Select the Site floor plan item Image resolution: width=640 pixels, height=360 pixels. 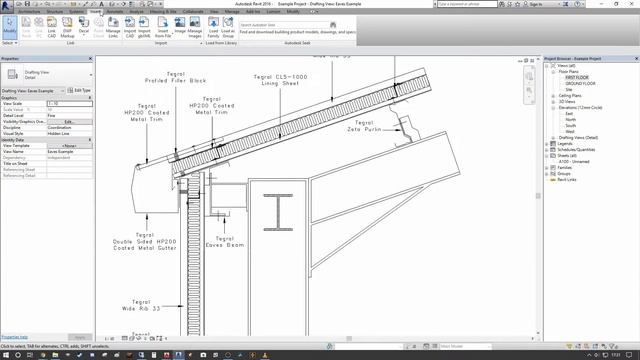(569, 90)
